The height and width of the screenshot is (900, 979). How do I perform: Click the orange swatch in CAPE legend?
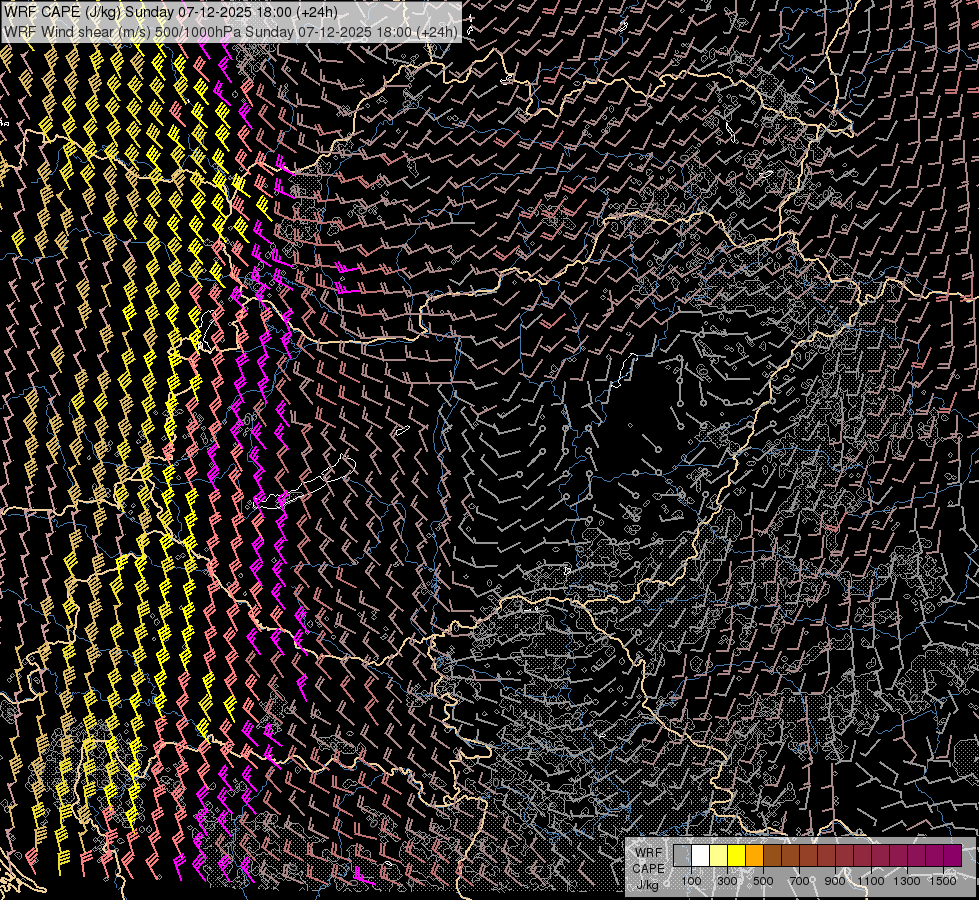tap(754, 855)
